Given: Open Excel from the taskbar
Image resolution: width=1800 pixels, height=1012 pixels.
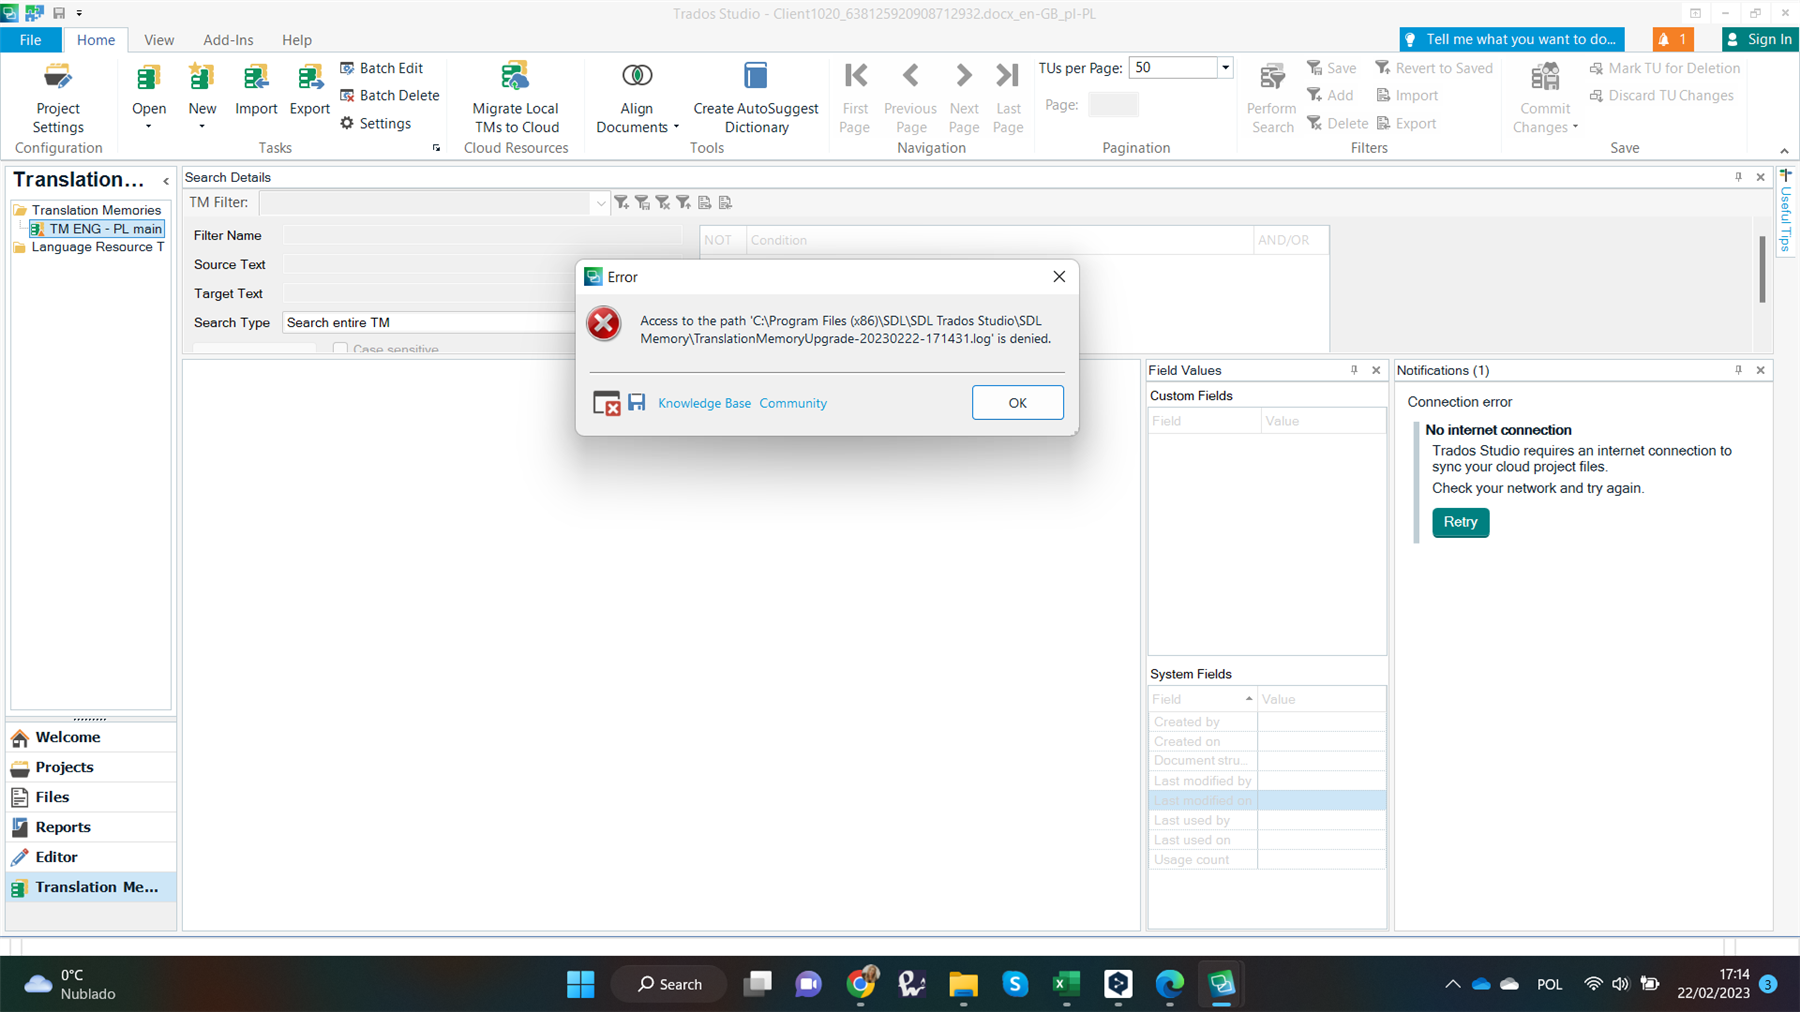Looking at the screenshot, I should pos(1066,984).
